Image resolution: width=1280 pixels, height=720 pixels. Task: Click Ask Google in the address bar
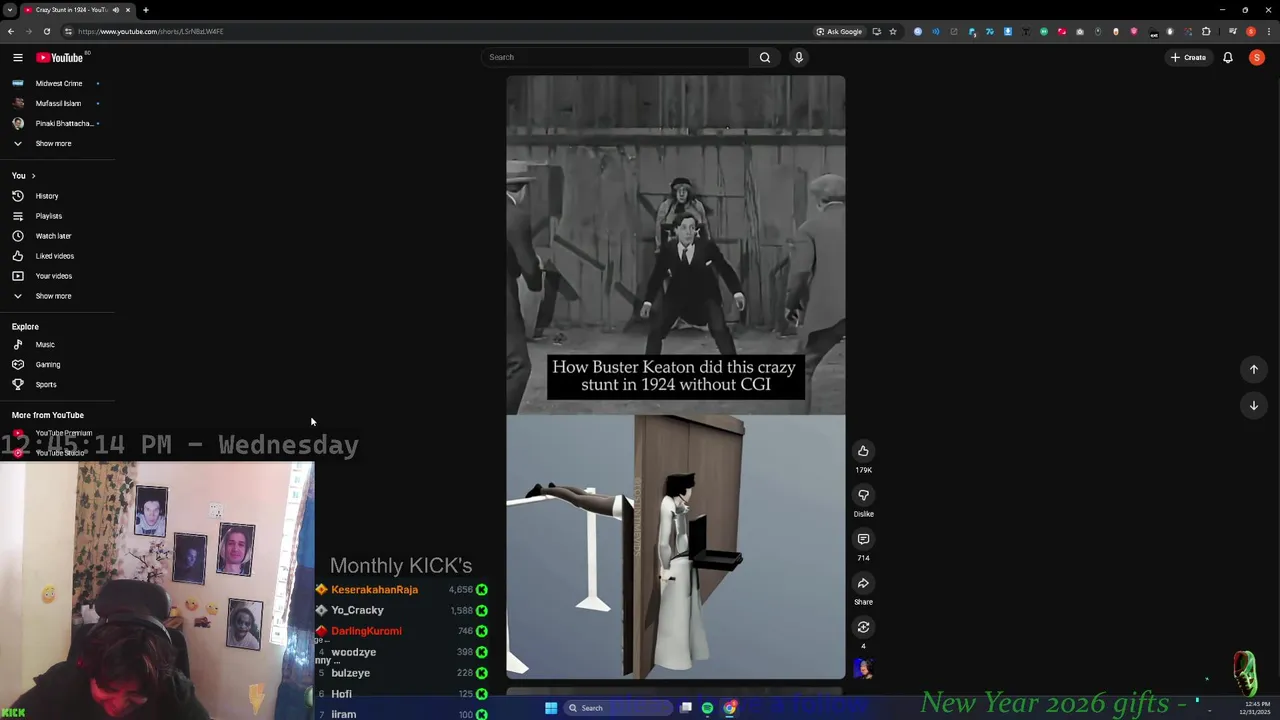(839, 31)
